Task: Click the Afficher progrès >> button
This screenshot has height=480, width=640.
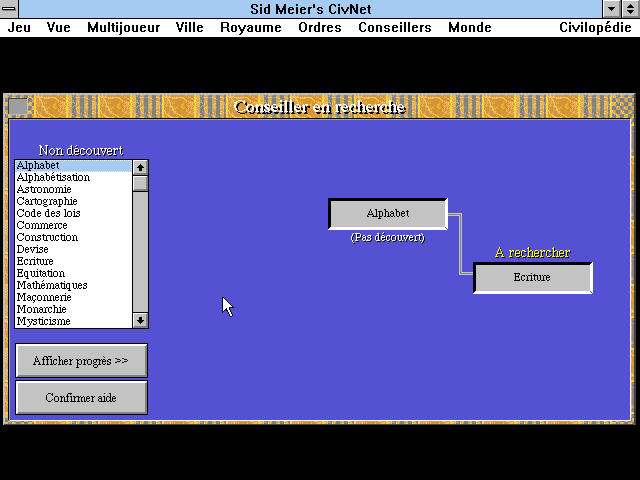Action: pos(81,361)
